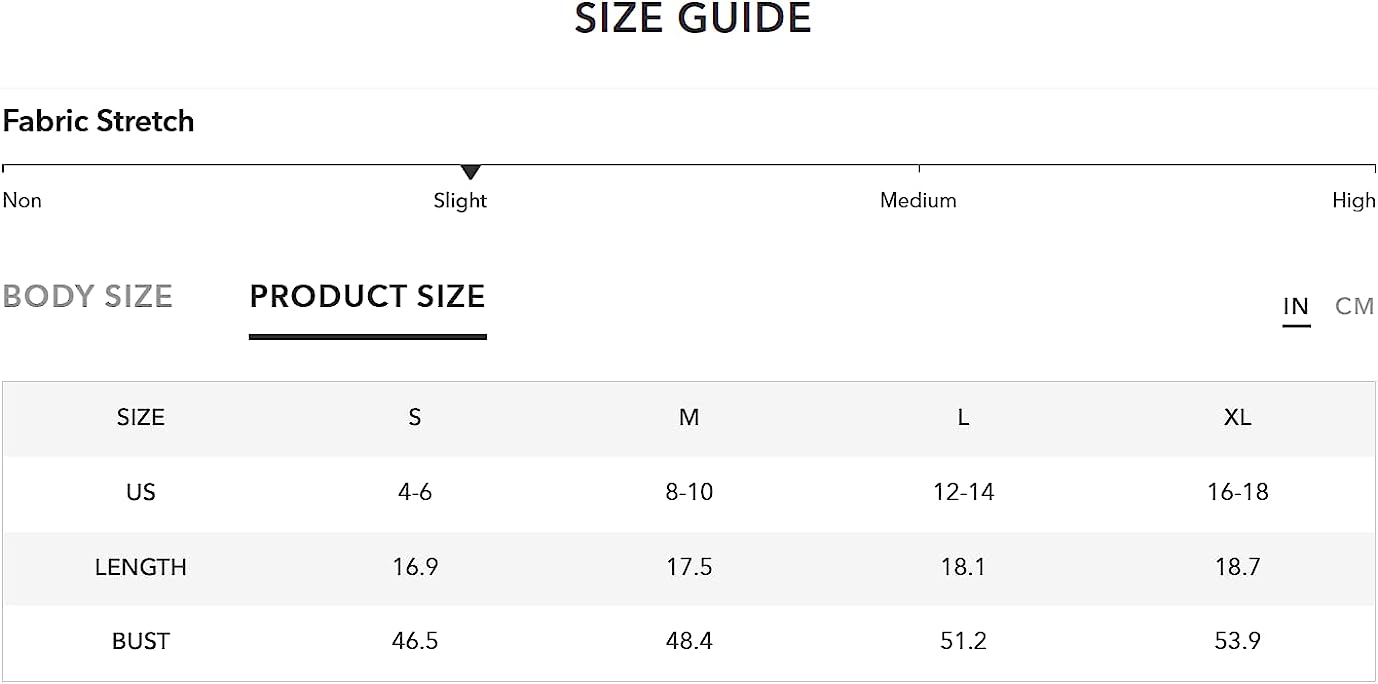Click the 46.5 bust value cell
This screenshot has height=684, width=1378.
tap(415, 641)
